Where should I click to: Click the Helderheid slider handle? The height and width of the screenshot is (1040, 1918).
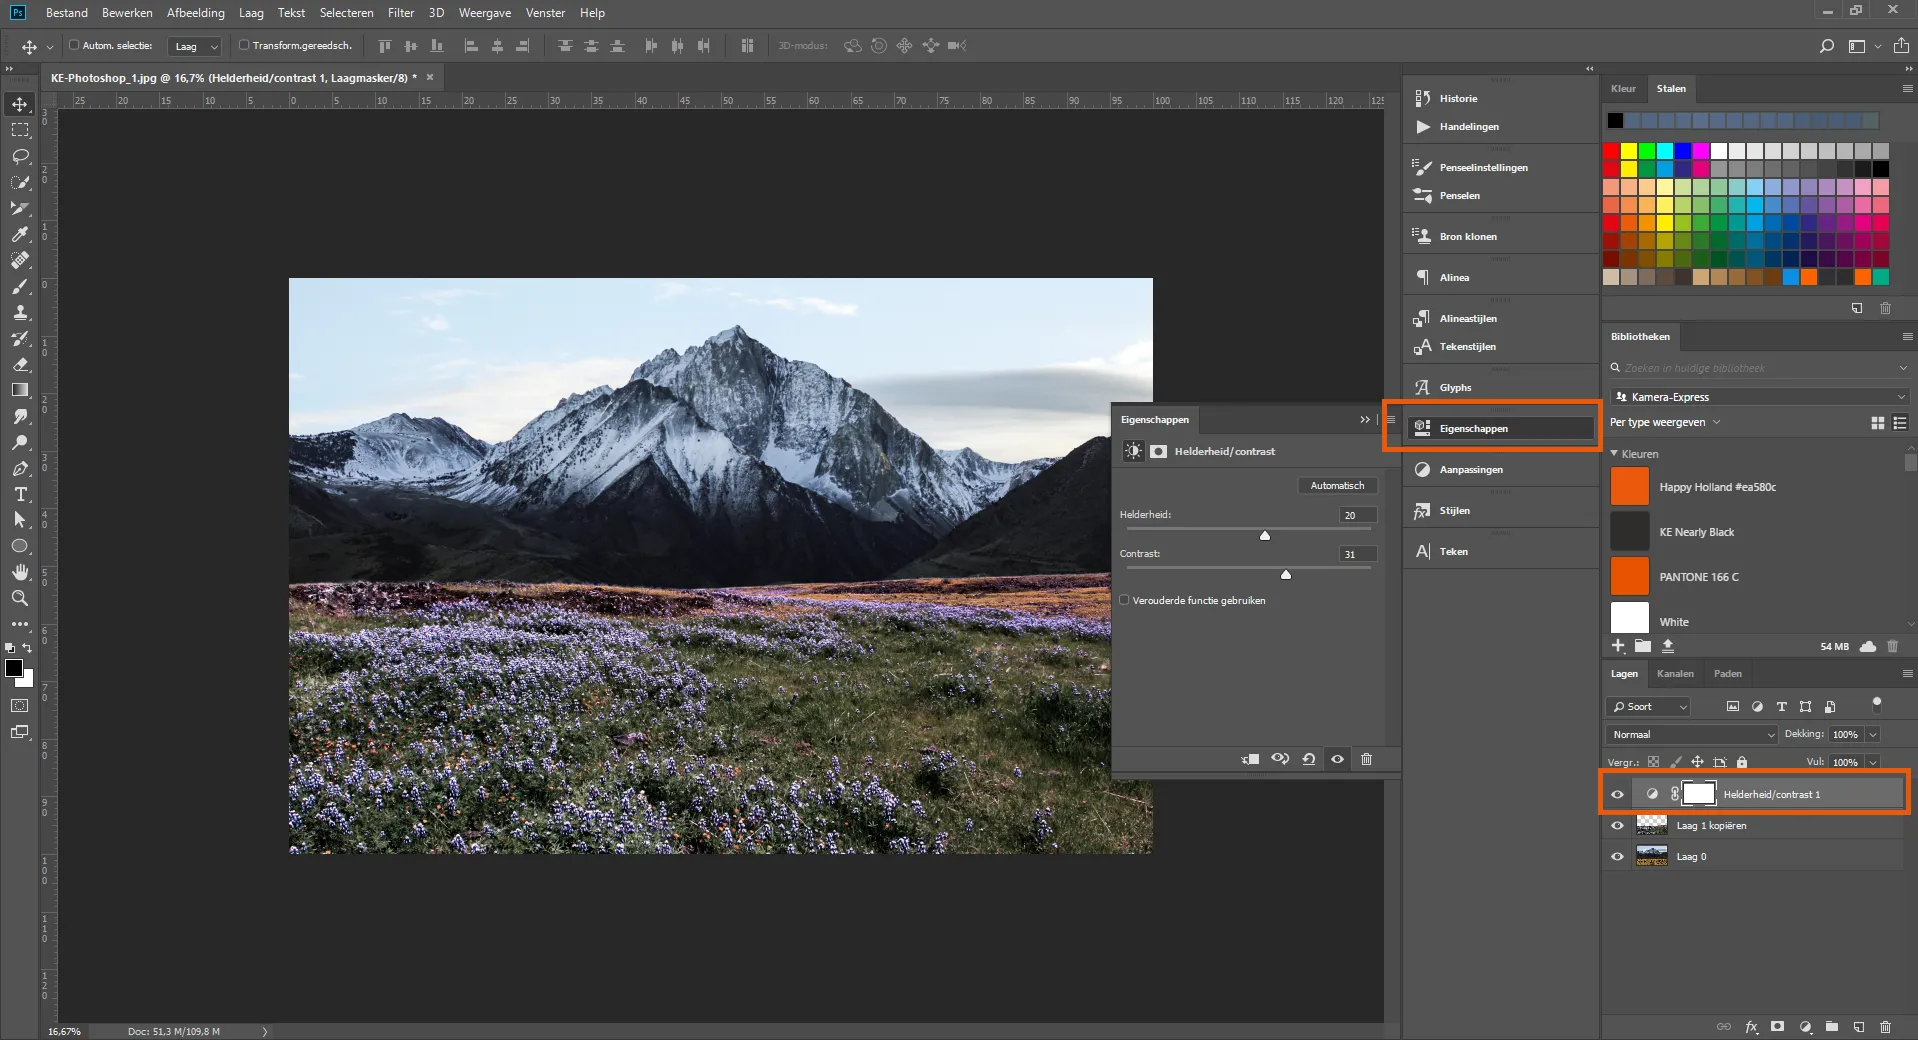click(1265, 535)
